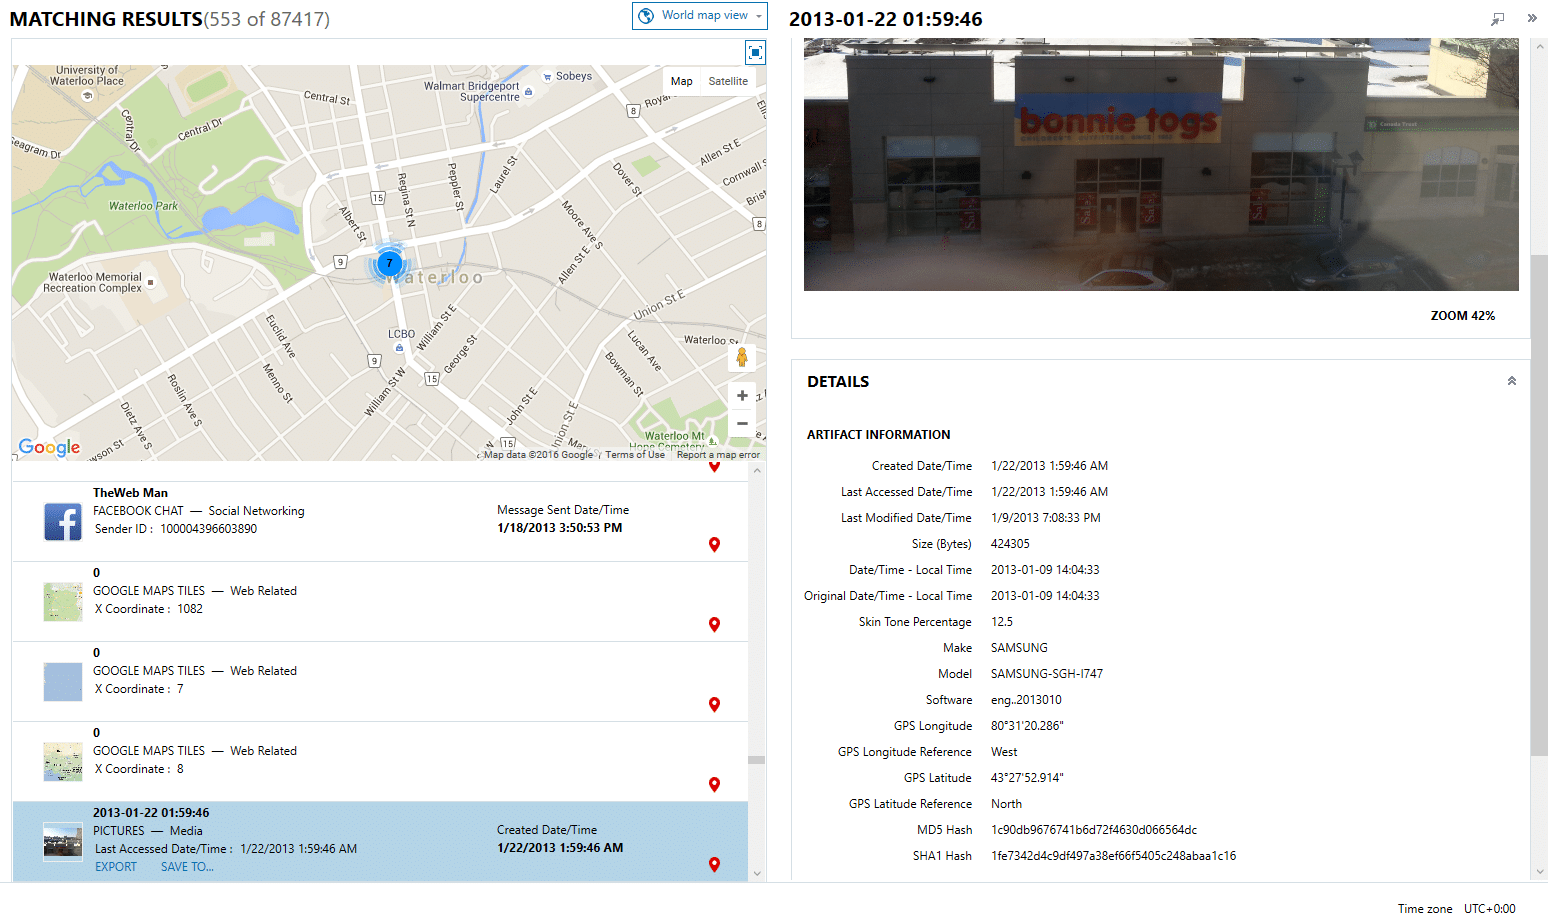Viewport: 1548px width, 922px height.
Task: Click Walmart Bridgeport Supercentre marker on map
Action: [x=529, y=91]
